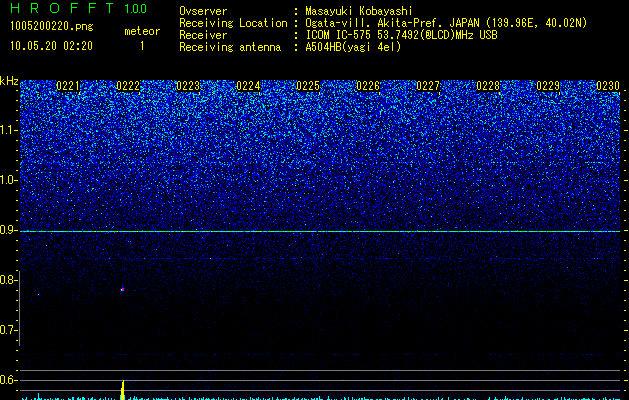Click the 0227 time marker
Viewport: 629px width, 400px height.
pyautogui.click(x=428, y=86)
